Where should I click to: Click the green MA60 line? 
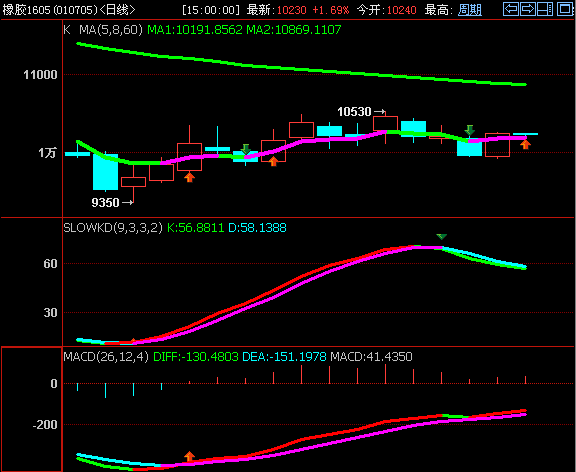(301, 69)
